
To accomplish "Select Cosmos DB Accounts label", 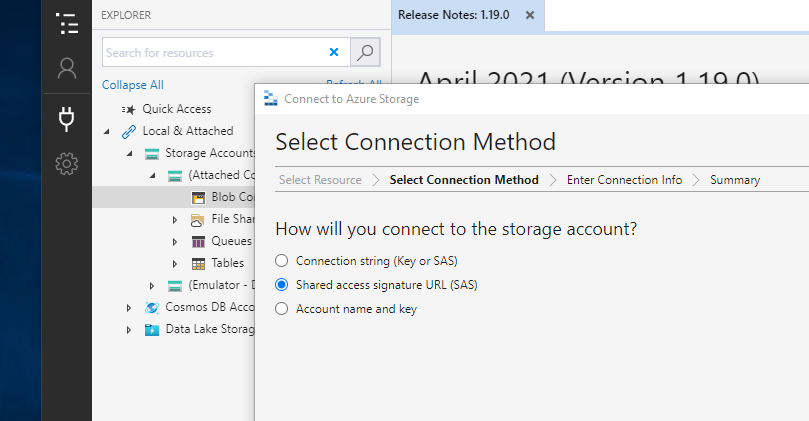I will pos(209,307).
